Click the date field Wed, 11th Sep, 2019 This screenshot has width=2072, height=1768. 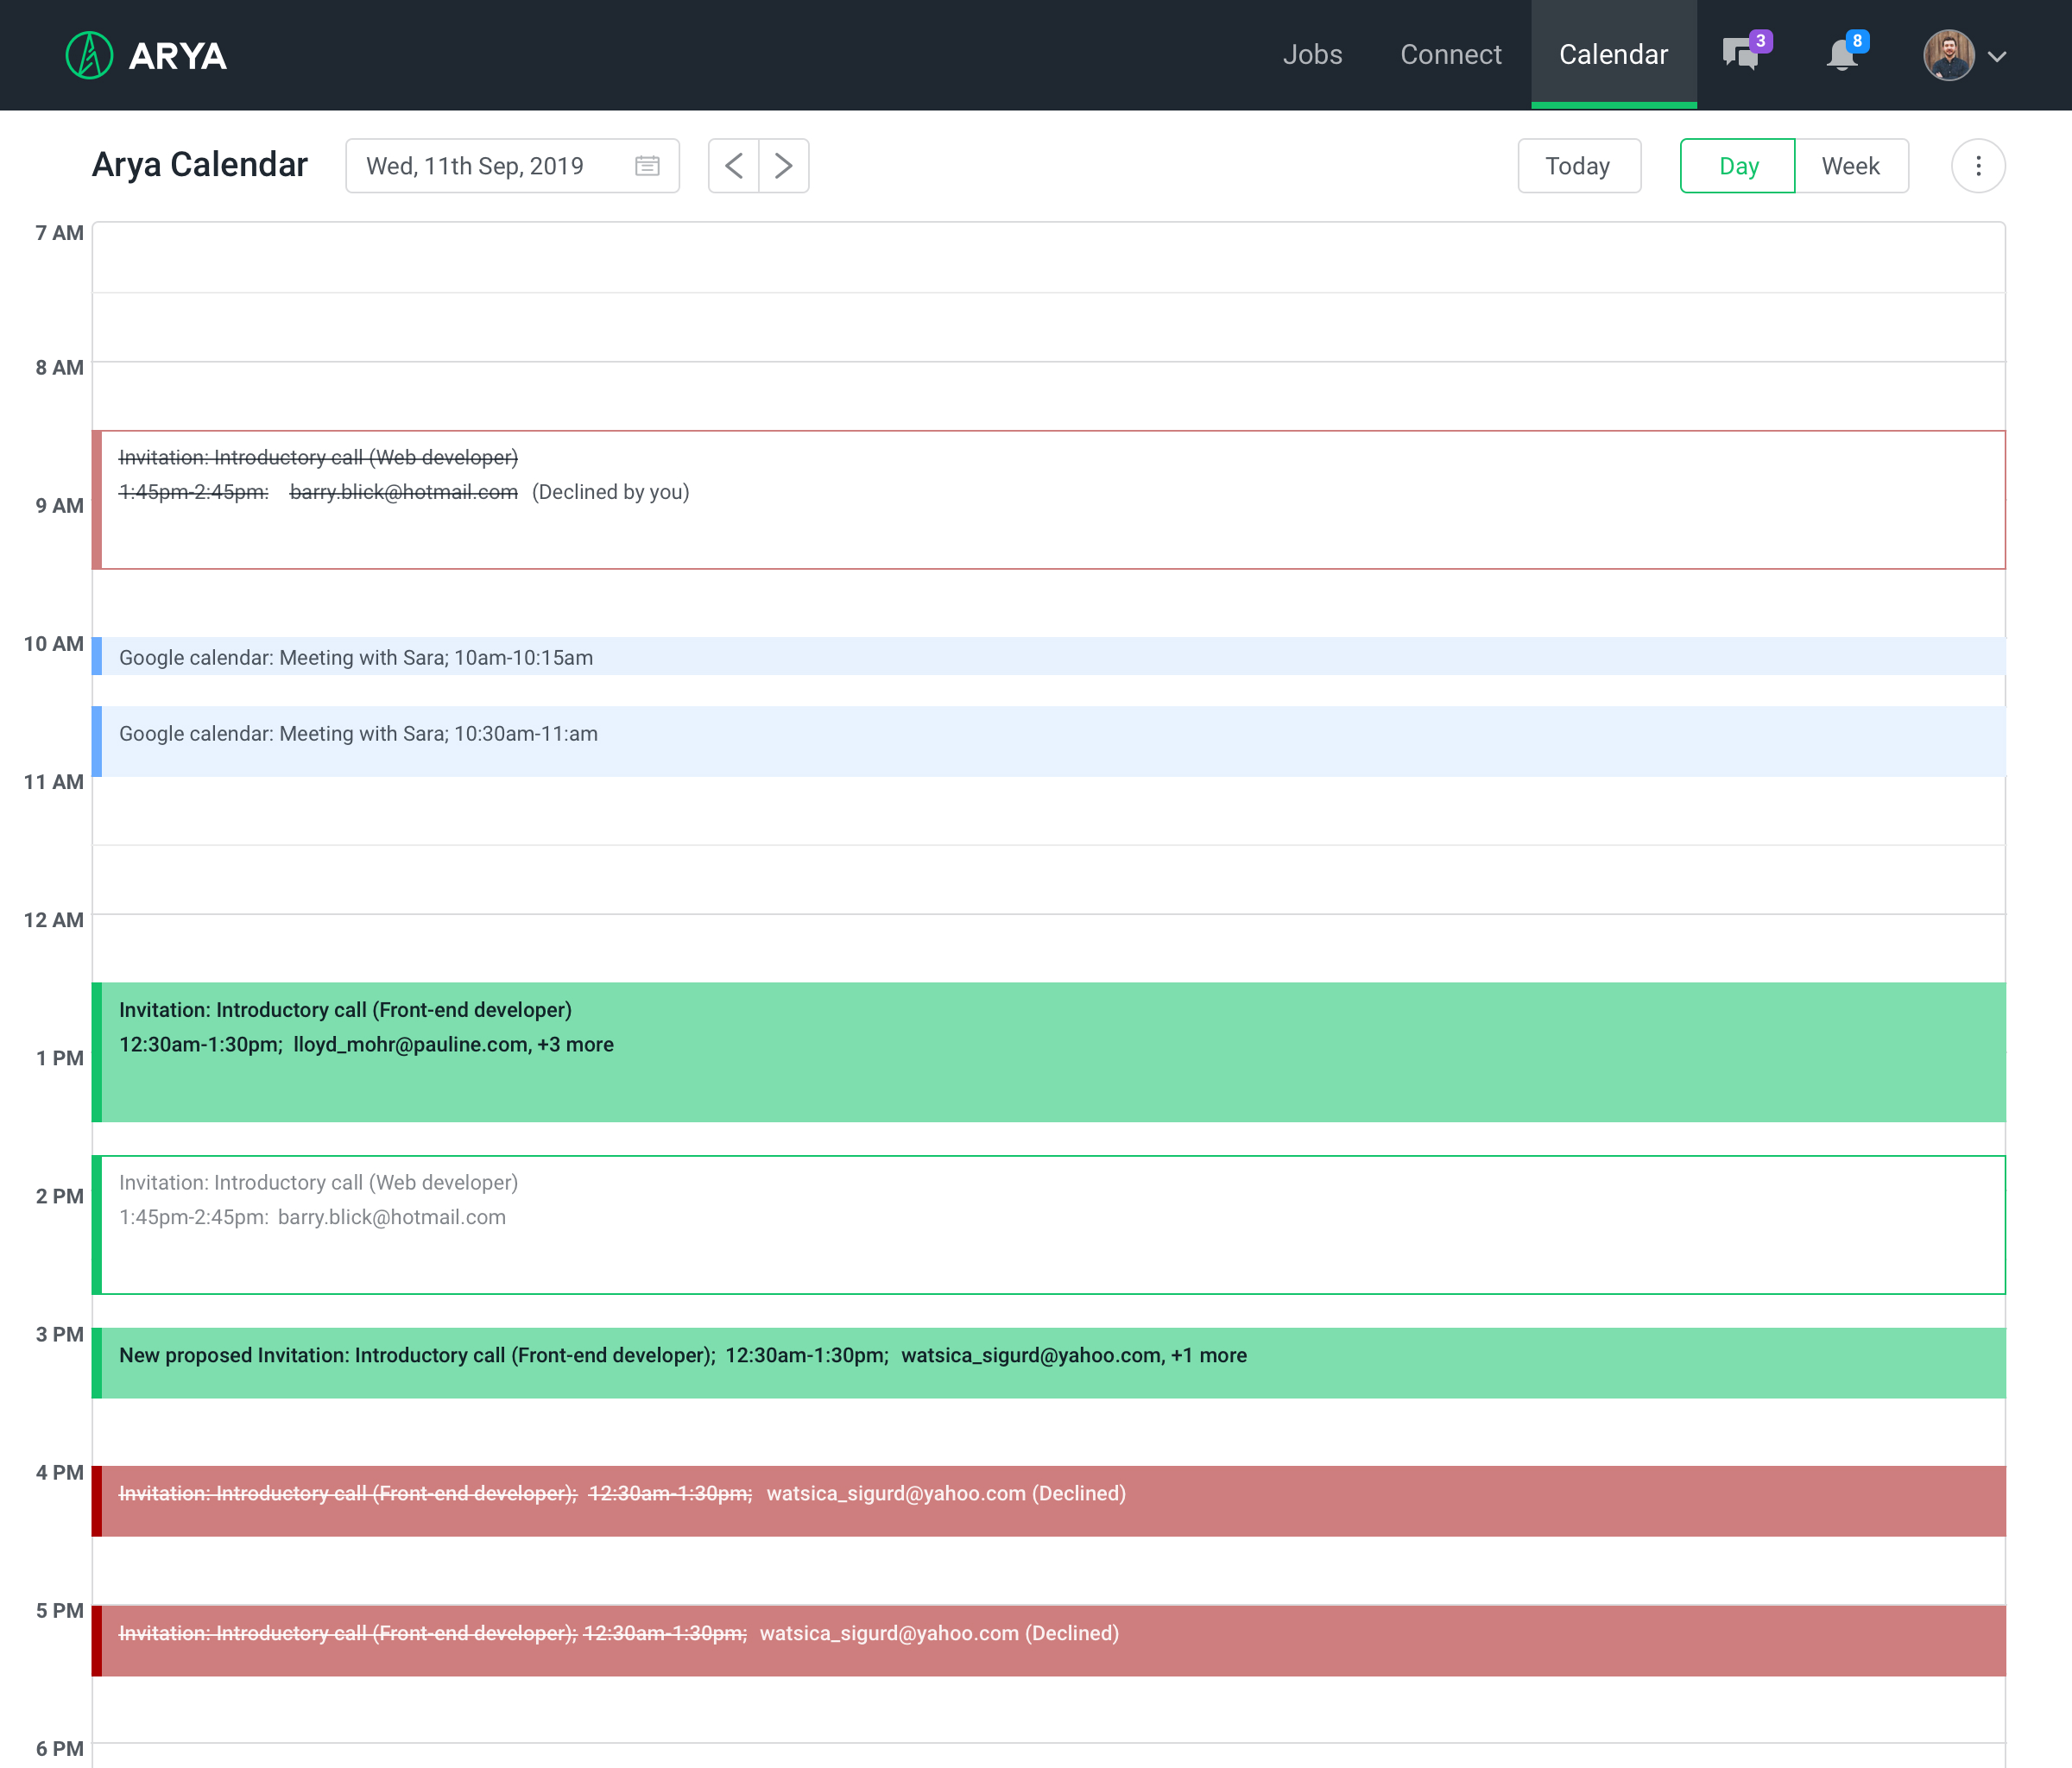475,166
